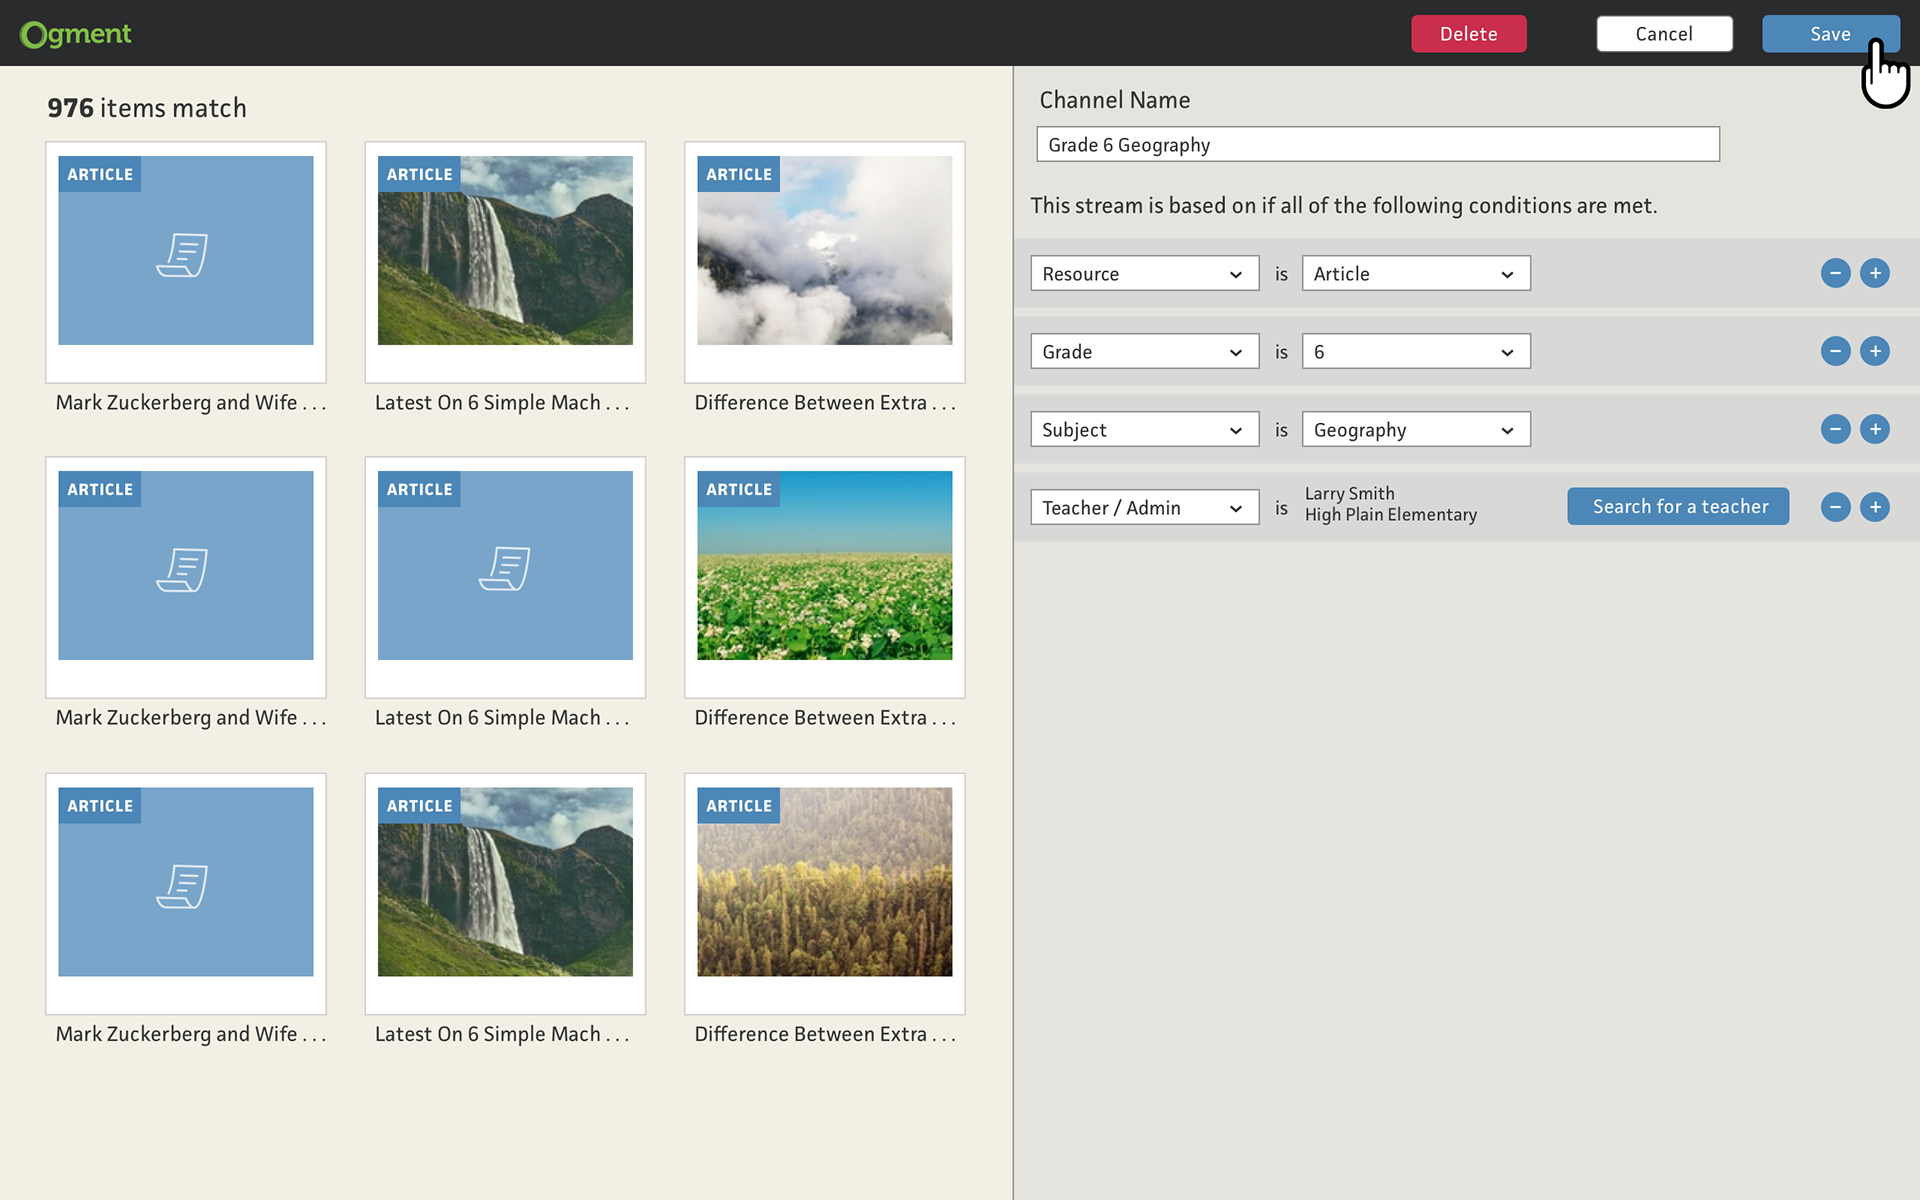Click first-row title 'Latest On 6 Simple Mach . . .'
This screenshot has height=1200, width=1920.
click(x=502, y=402)
